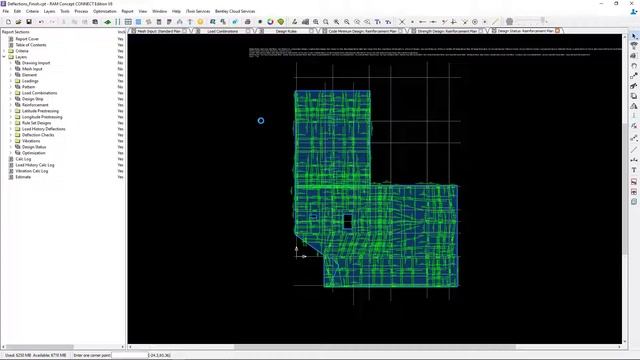Expand the Criteria folder in report tree
Image resolution: width=640 pixels, height=360 pixels.
click(x=4, y=51)
